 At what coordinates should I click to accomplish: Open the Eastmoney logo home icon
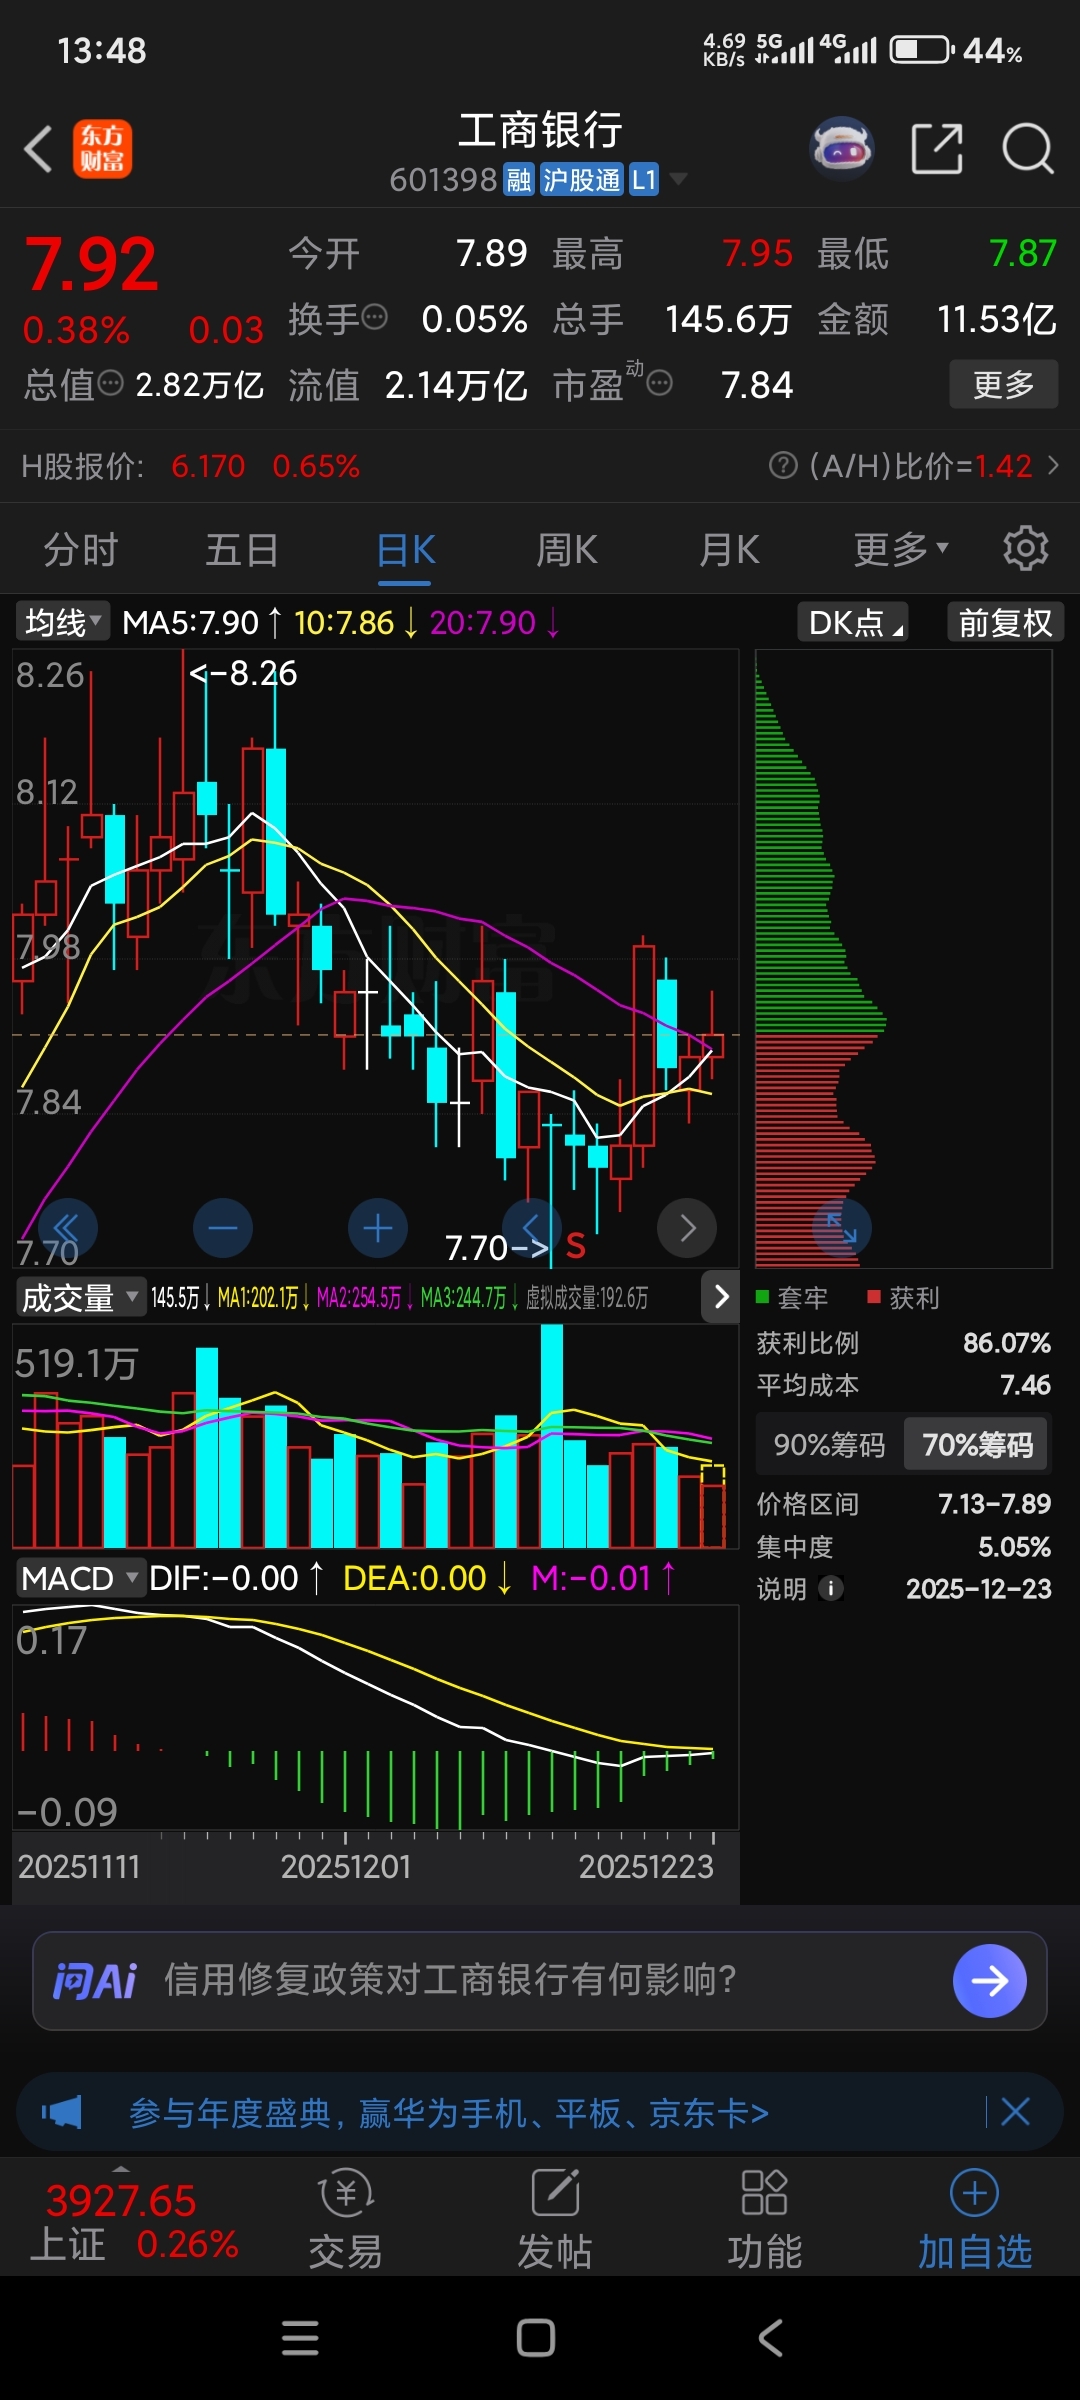[x=102, y=149]
